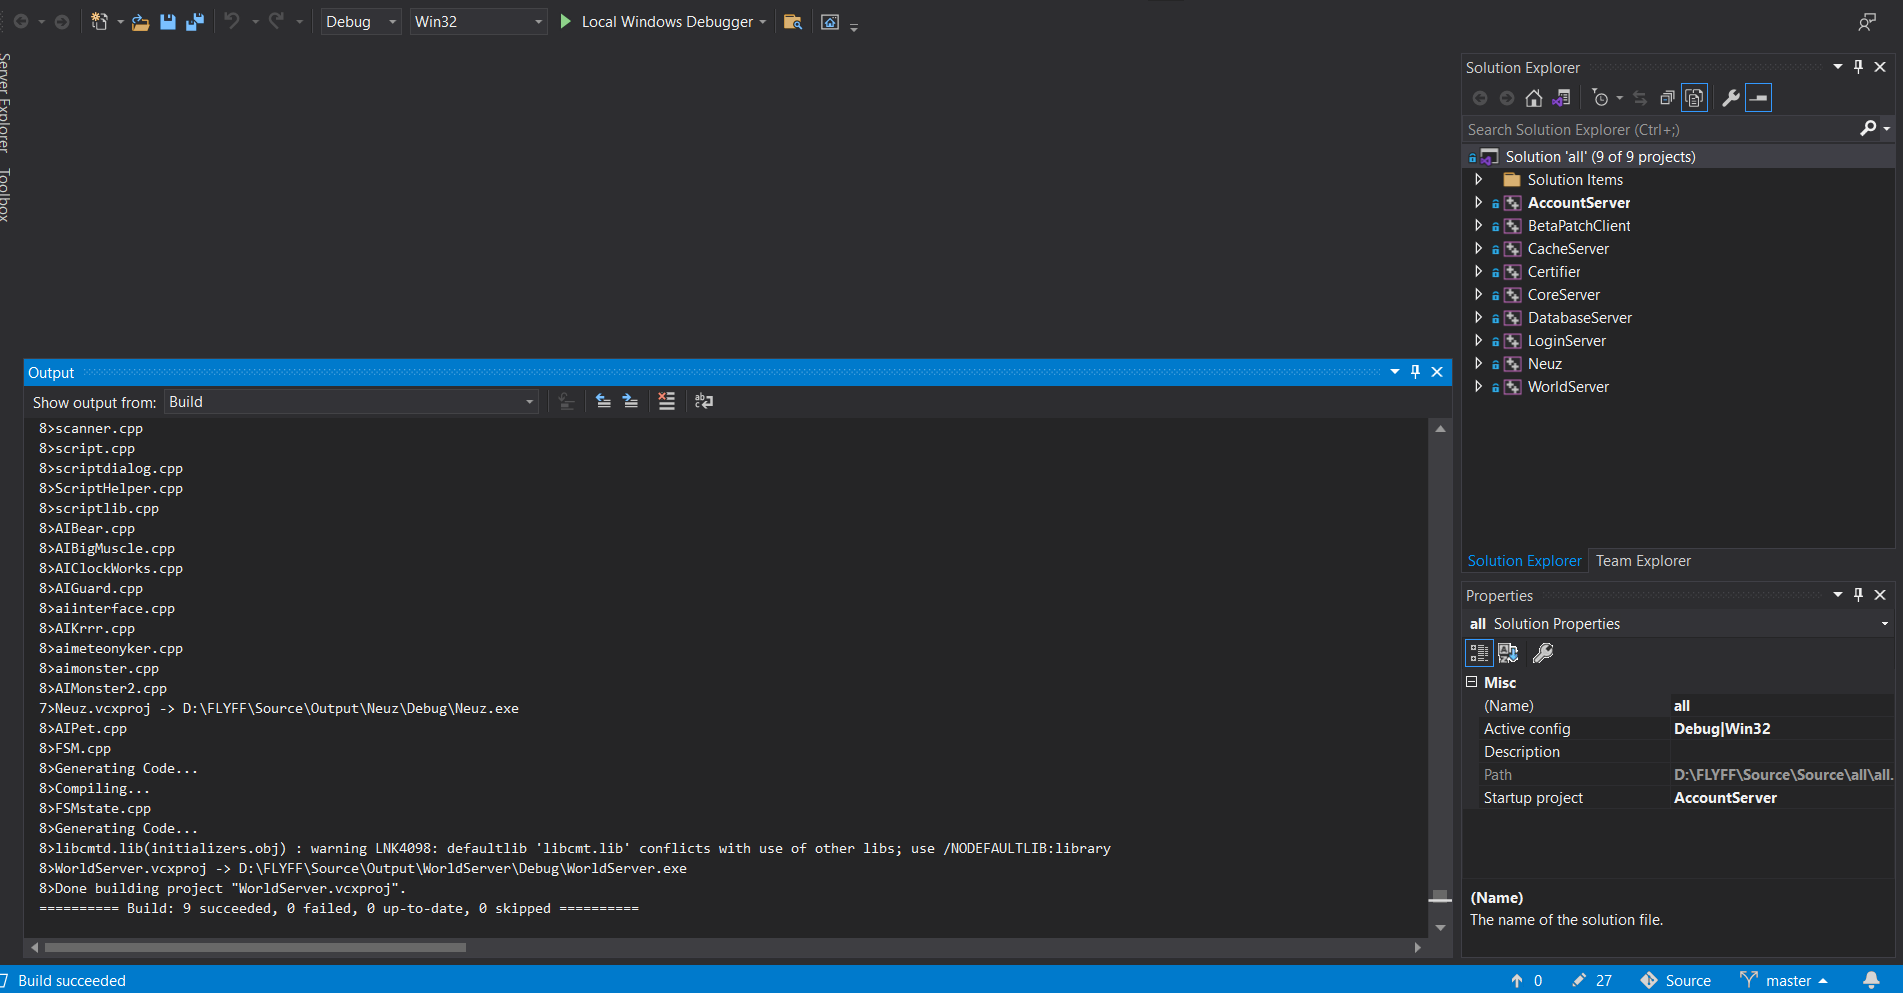Start the green play debug arrow
Image resolution: width=1903 pixels, height=993 pixels.
click(x=566, y=21)
